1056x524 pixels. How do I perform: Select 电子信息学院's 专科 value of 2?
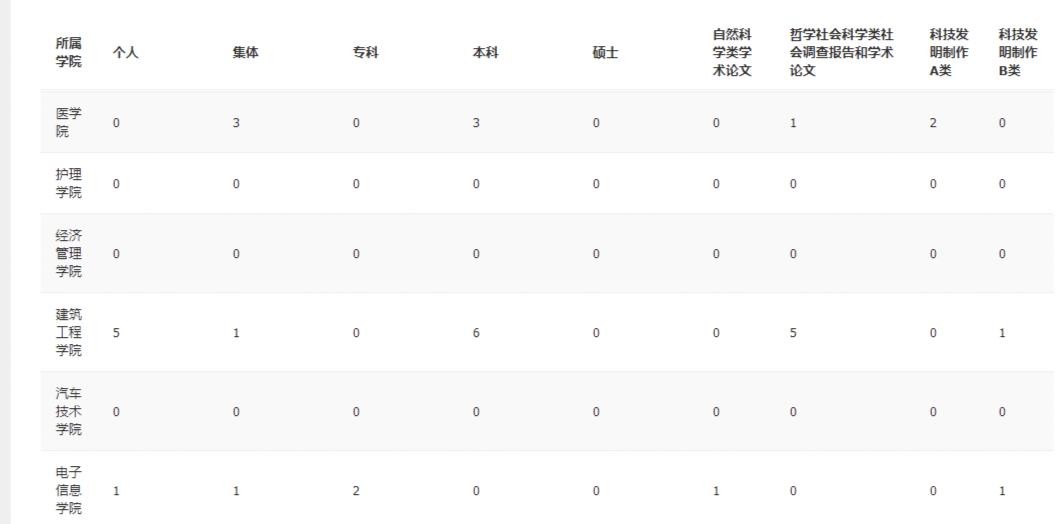click(356, 491)
